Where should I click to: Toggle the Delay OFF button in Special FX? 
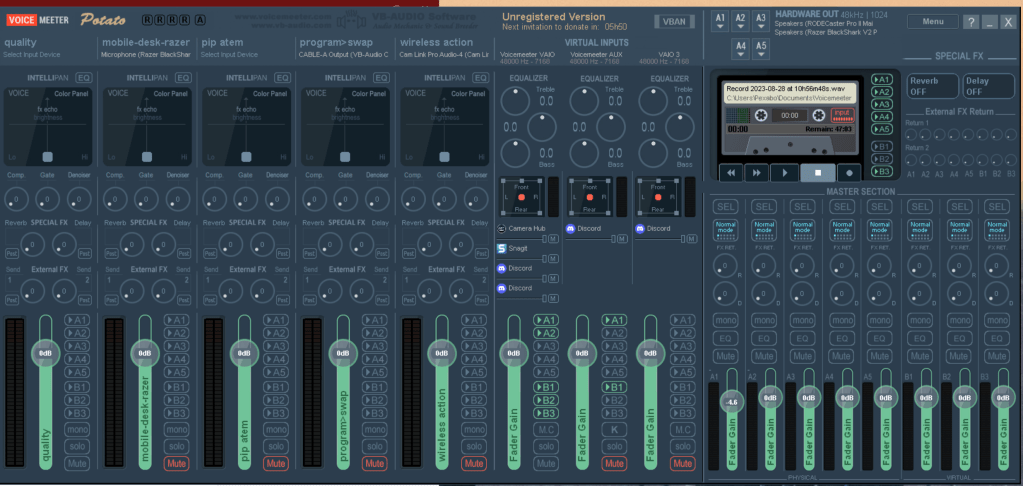(x=988, y=86)
